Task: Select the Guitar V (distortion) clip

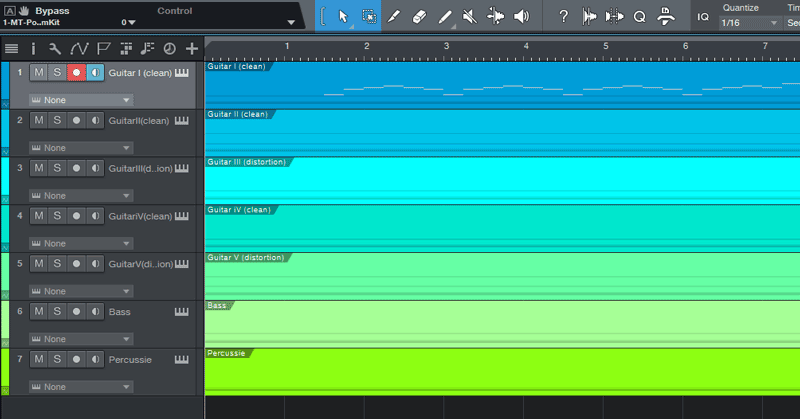Action: 502,276
